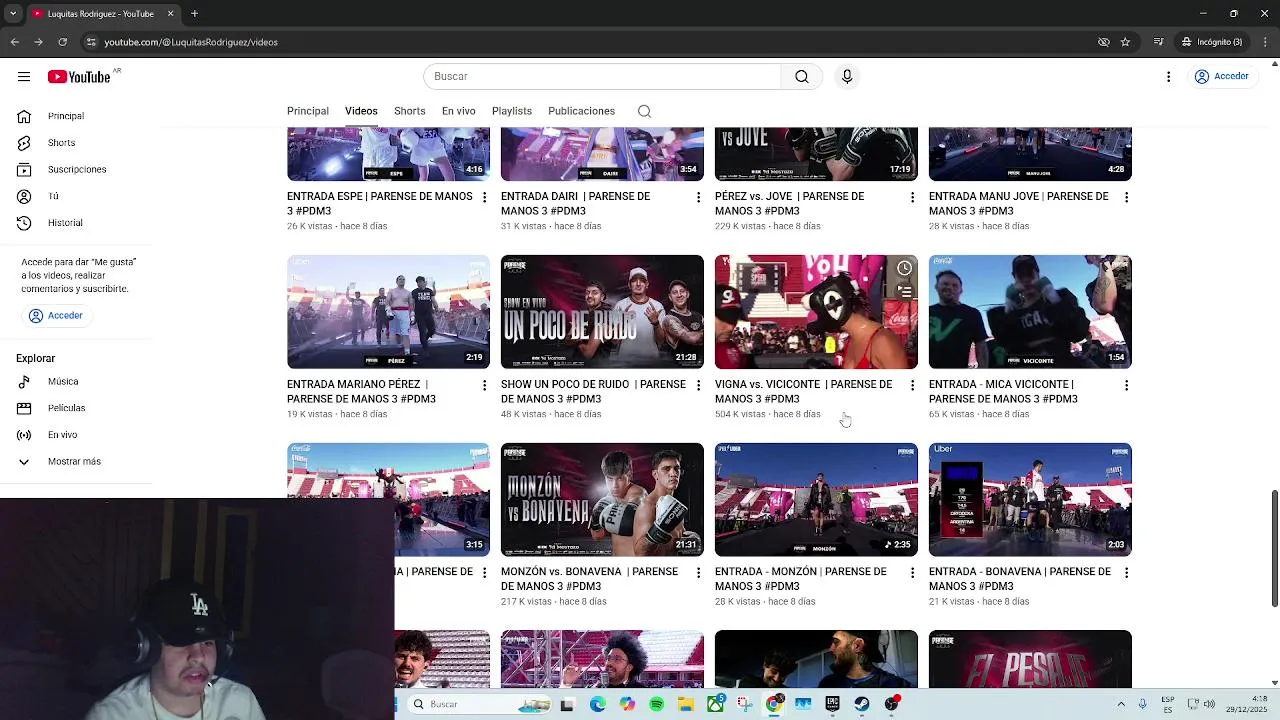1280x720 pixels.
Task: Open En vivo under Explorar
Action: point(62,435)
